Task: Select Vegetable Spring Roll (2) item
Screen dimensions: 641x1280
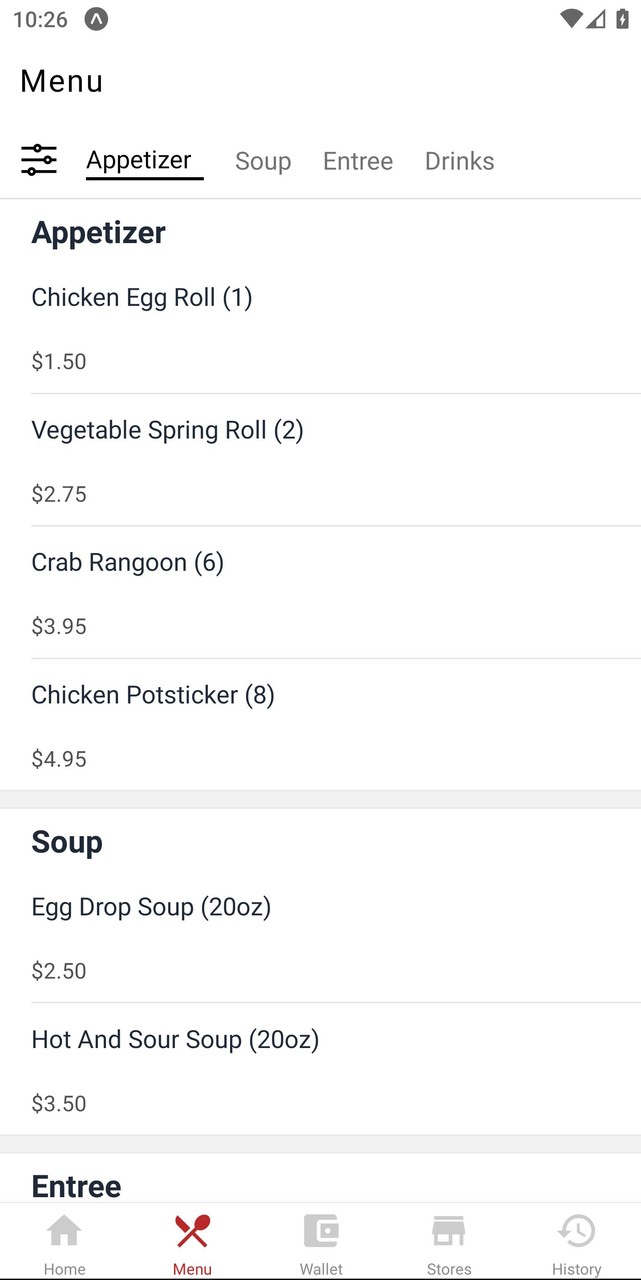Action: (167, 430)
